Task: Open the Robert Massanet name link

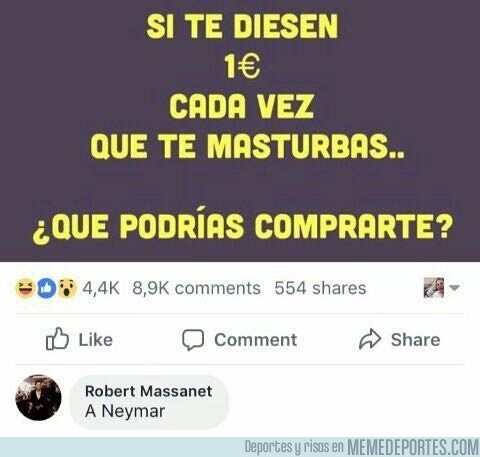Action: pos(149,391)
